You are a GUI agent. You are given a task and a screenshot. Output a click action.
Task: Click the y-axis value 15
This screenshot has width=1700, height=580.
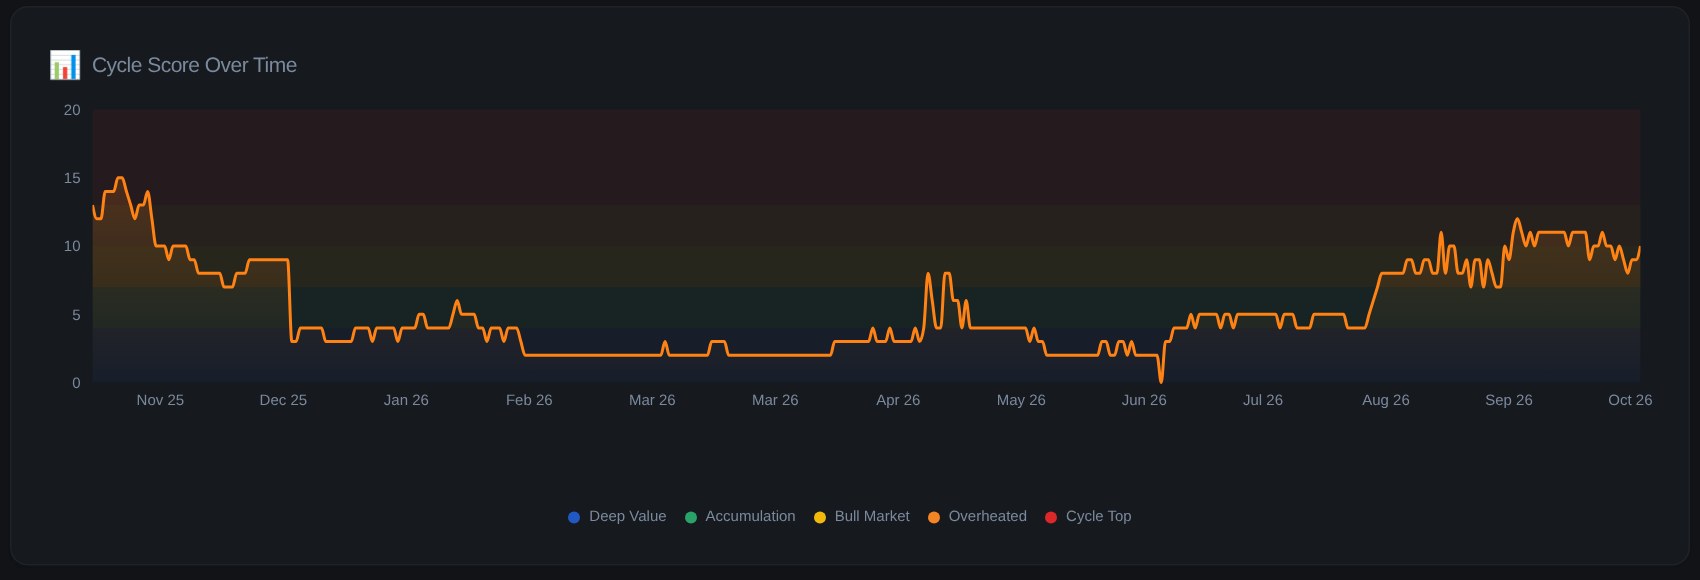pos(72,178)
